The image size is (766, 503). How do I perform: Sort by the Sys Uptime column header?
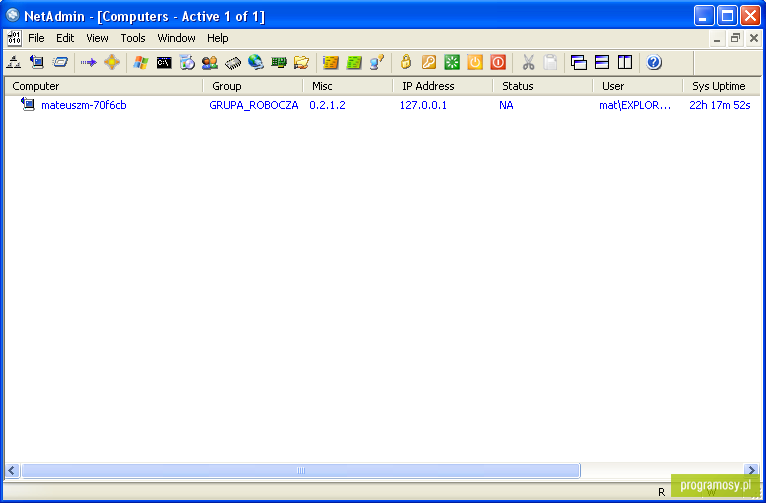tap(722, 86)
